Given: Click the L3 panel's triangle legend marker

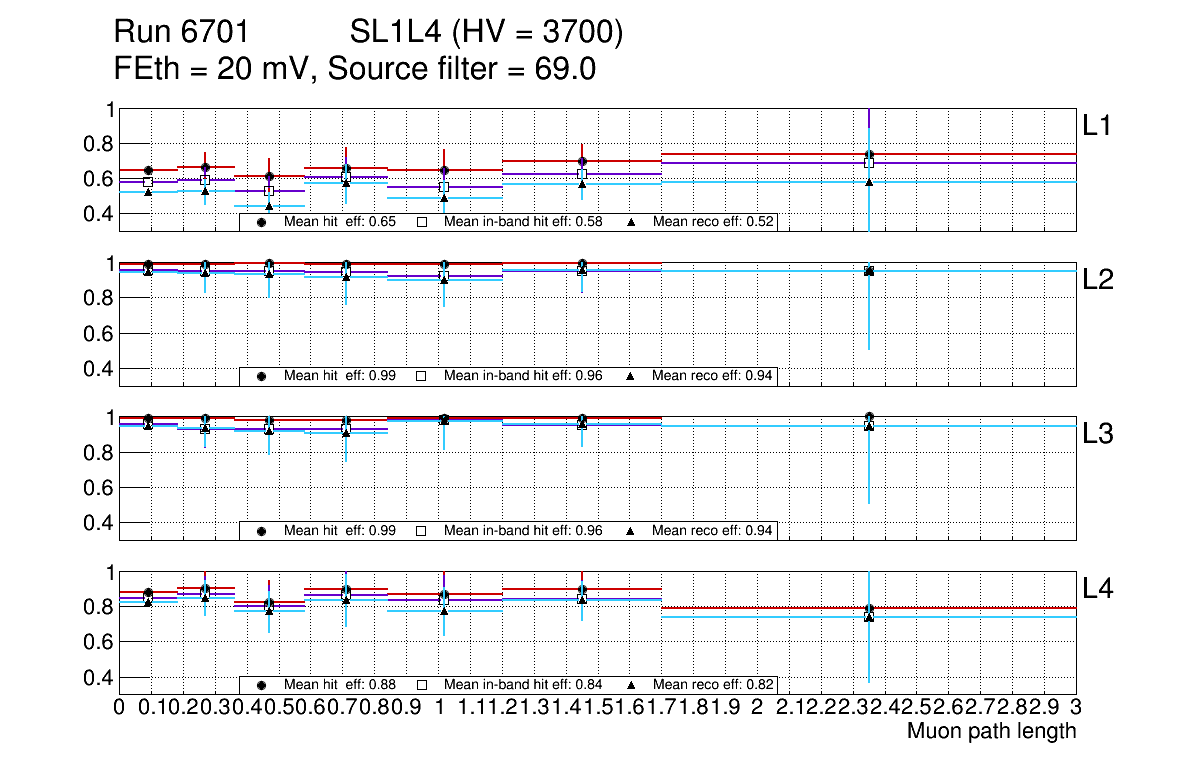Looking at the screenshot, I should (x=631, y=530).
